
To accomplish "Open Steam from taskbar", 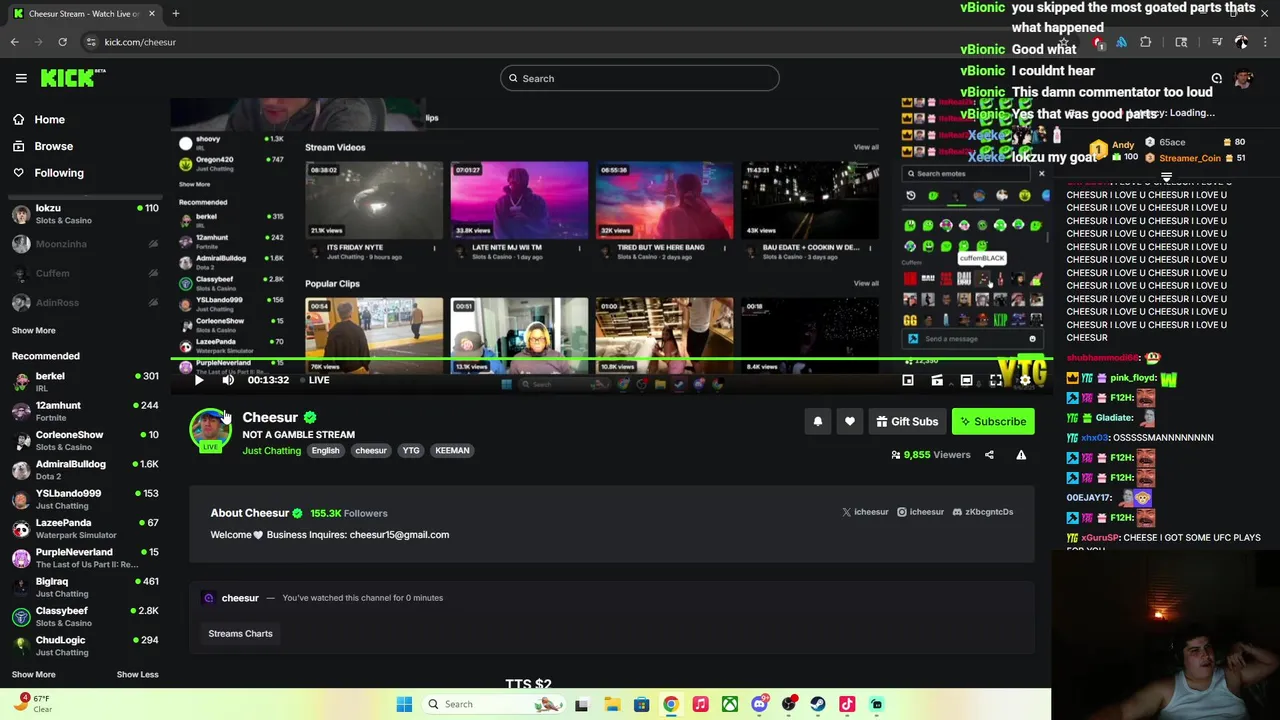I will point(818,705).
